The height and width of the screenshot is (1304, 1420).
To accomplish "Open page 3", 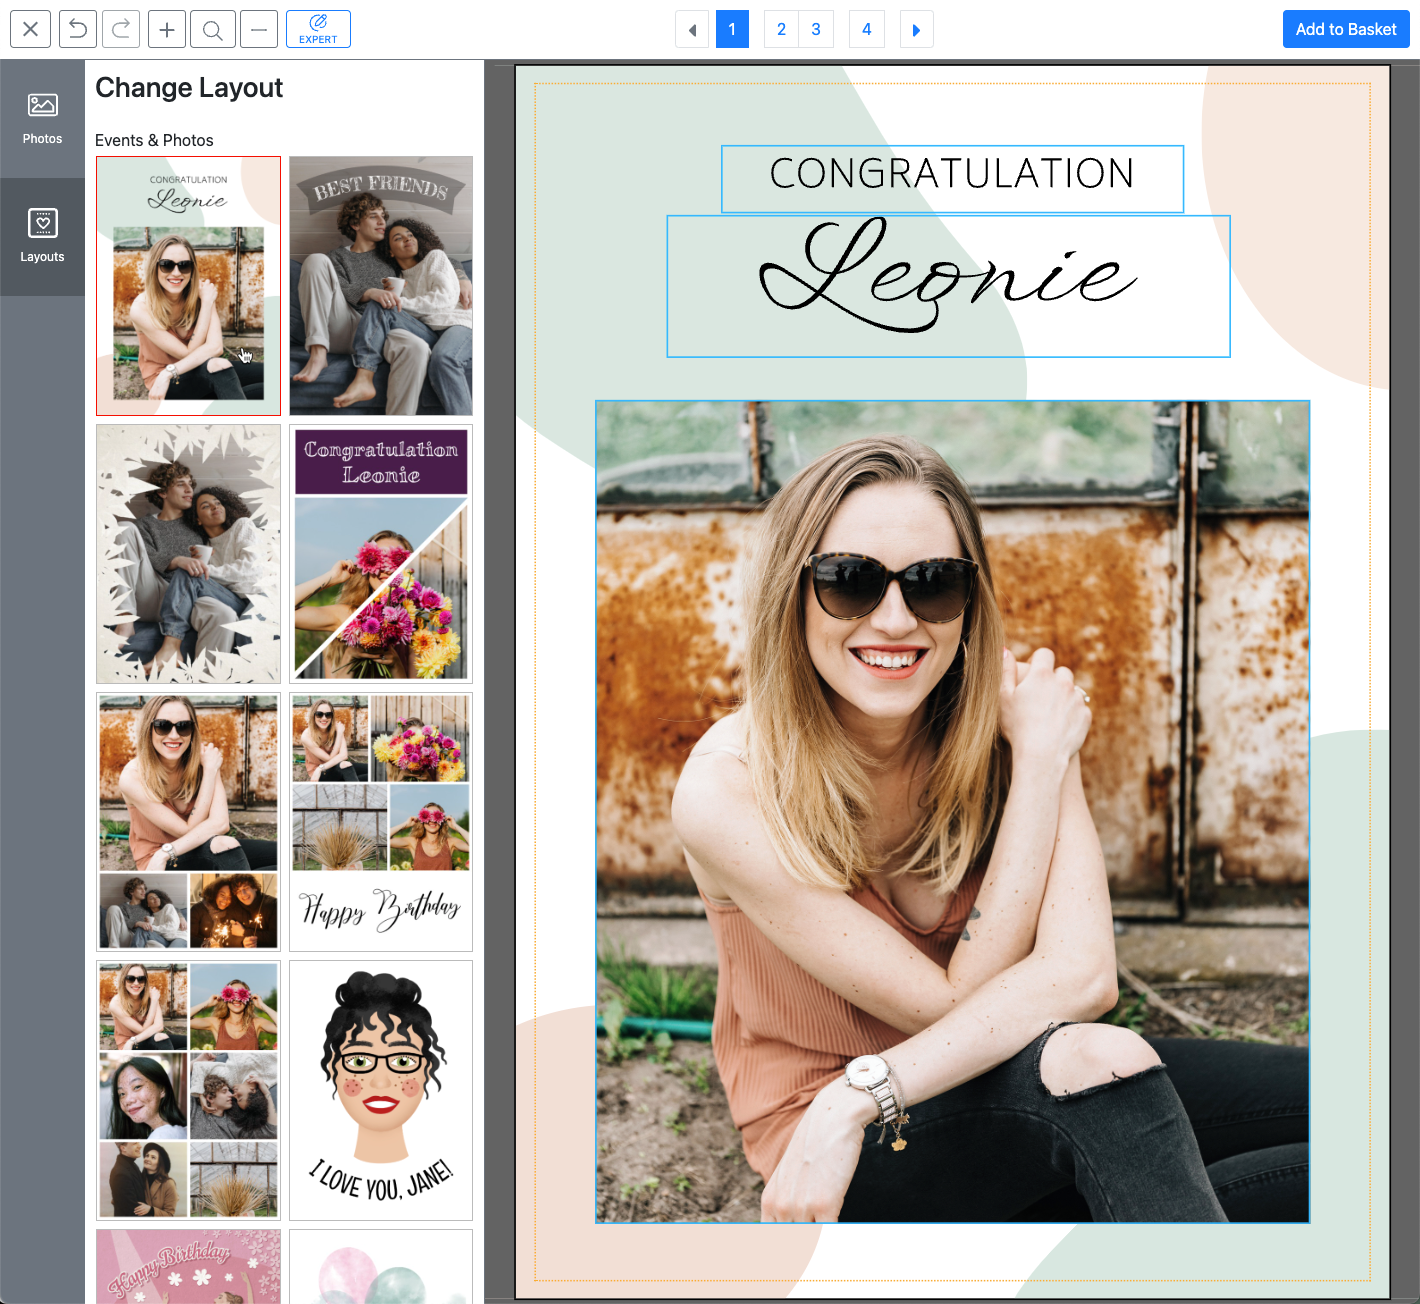I will click(816, 29).
